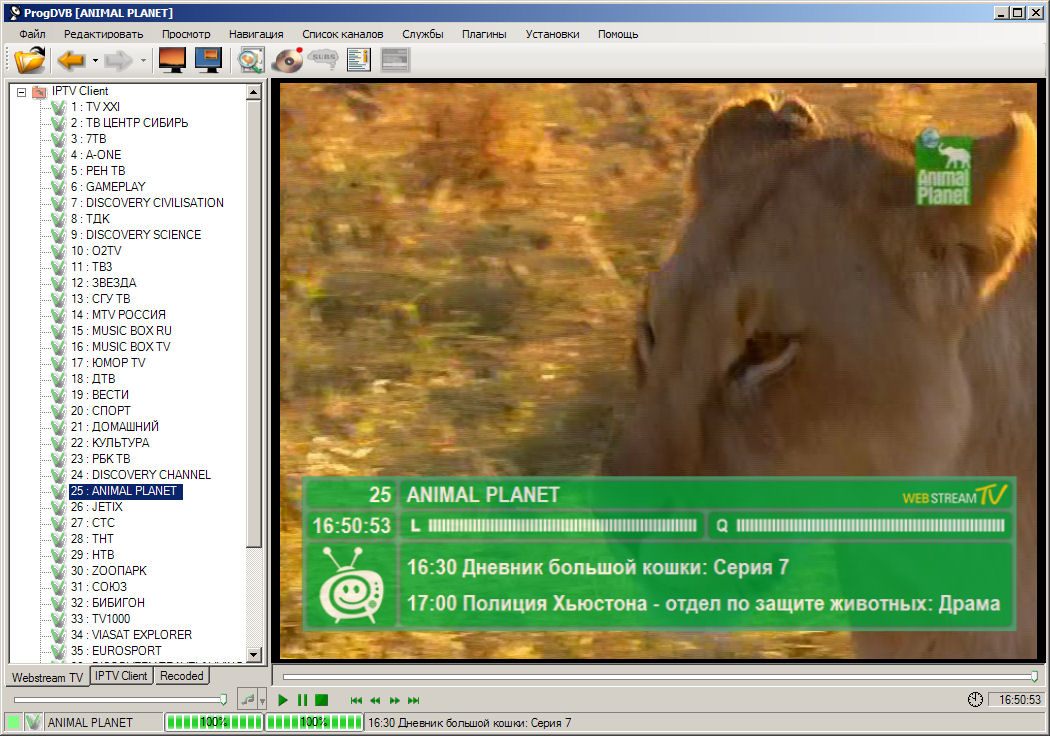Click status text 16:30 Дневник большой кошки
The width and height of the screenshot is (1050, 736).
click(x=469, y=723)
